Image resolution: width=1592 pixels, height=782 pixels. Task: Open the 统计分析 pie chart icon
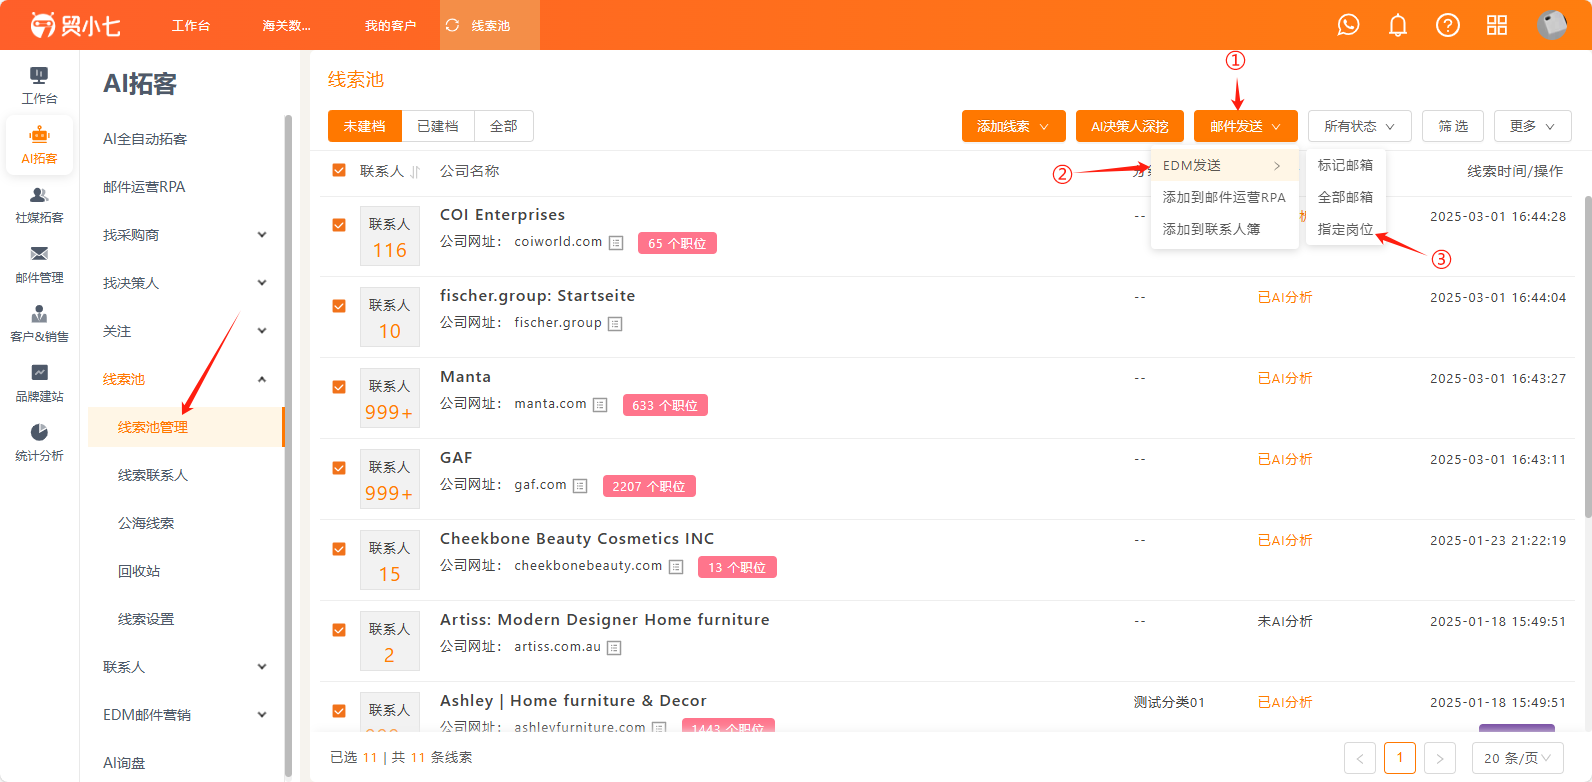[39, 432]
